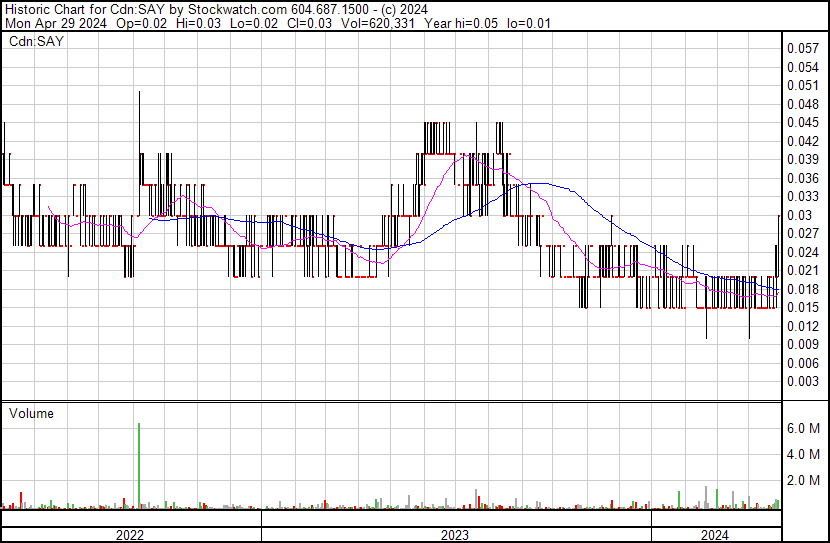Click the 2.0 M volume axis label
This screenshot has height=543, width=830.
click(803, 480)
